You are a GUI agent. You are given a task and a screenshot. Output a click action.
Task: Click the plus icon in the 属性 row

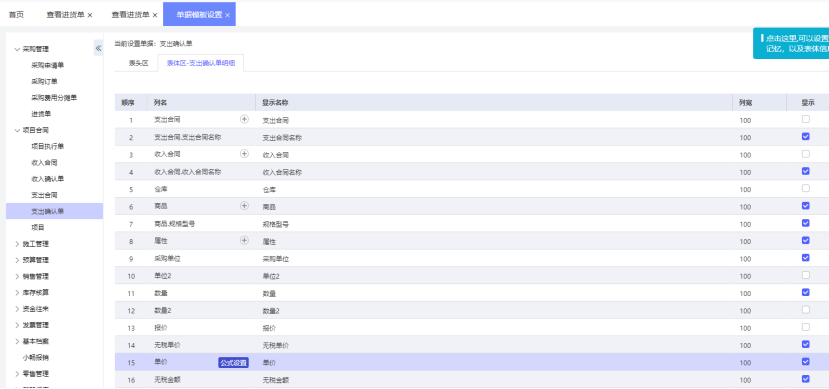click(244, 240)
